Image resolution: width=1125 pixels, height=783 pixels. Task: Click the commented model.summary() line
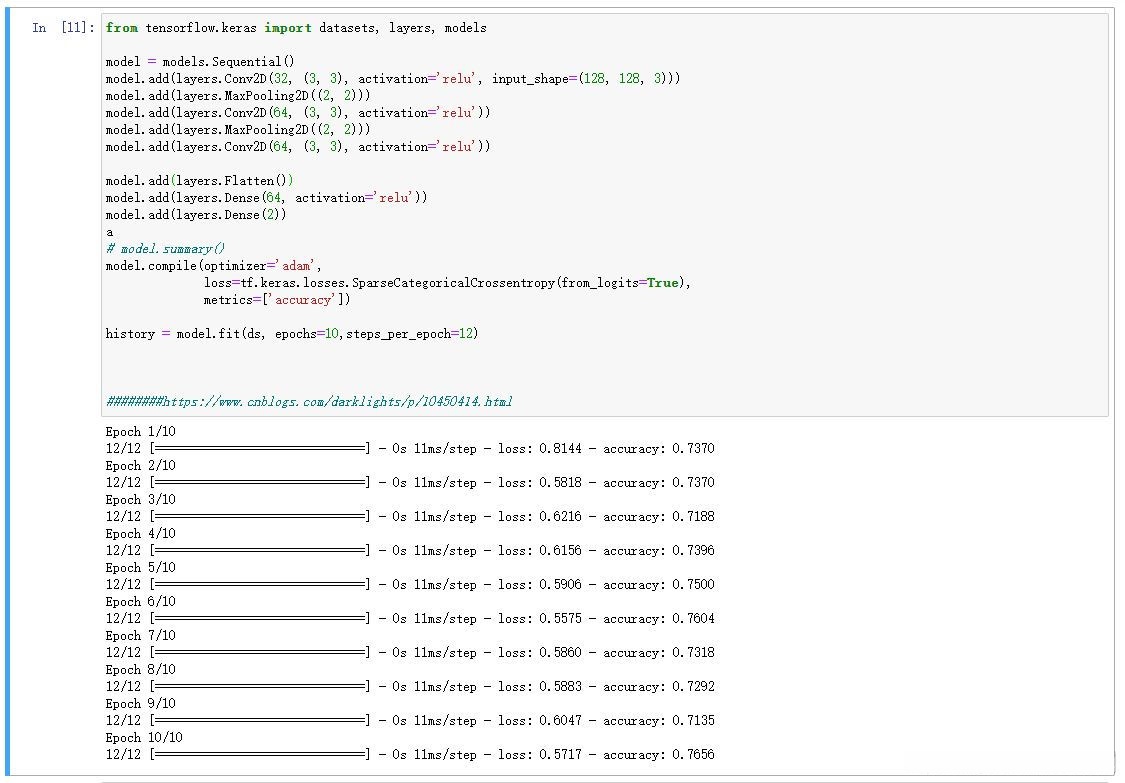pyautogui.click(x=166, y=249)
